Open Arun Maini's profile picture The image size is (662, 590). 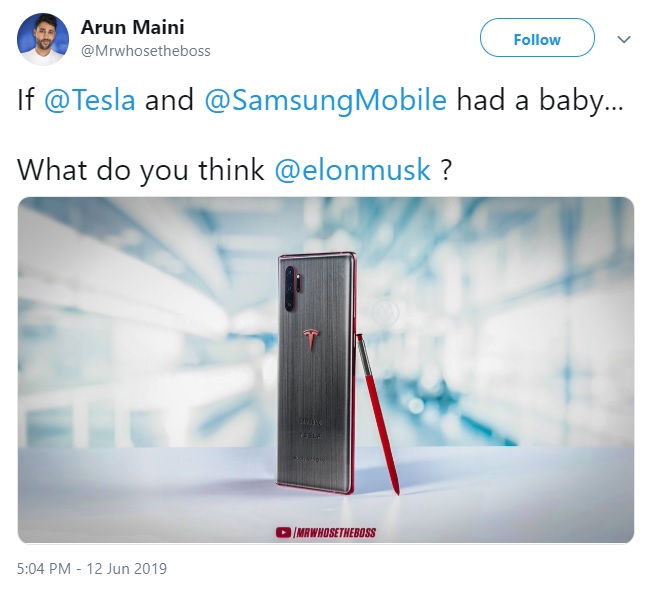point(43,39)
